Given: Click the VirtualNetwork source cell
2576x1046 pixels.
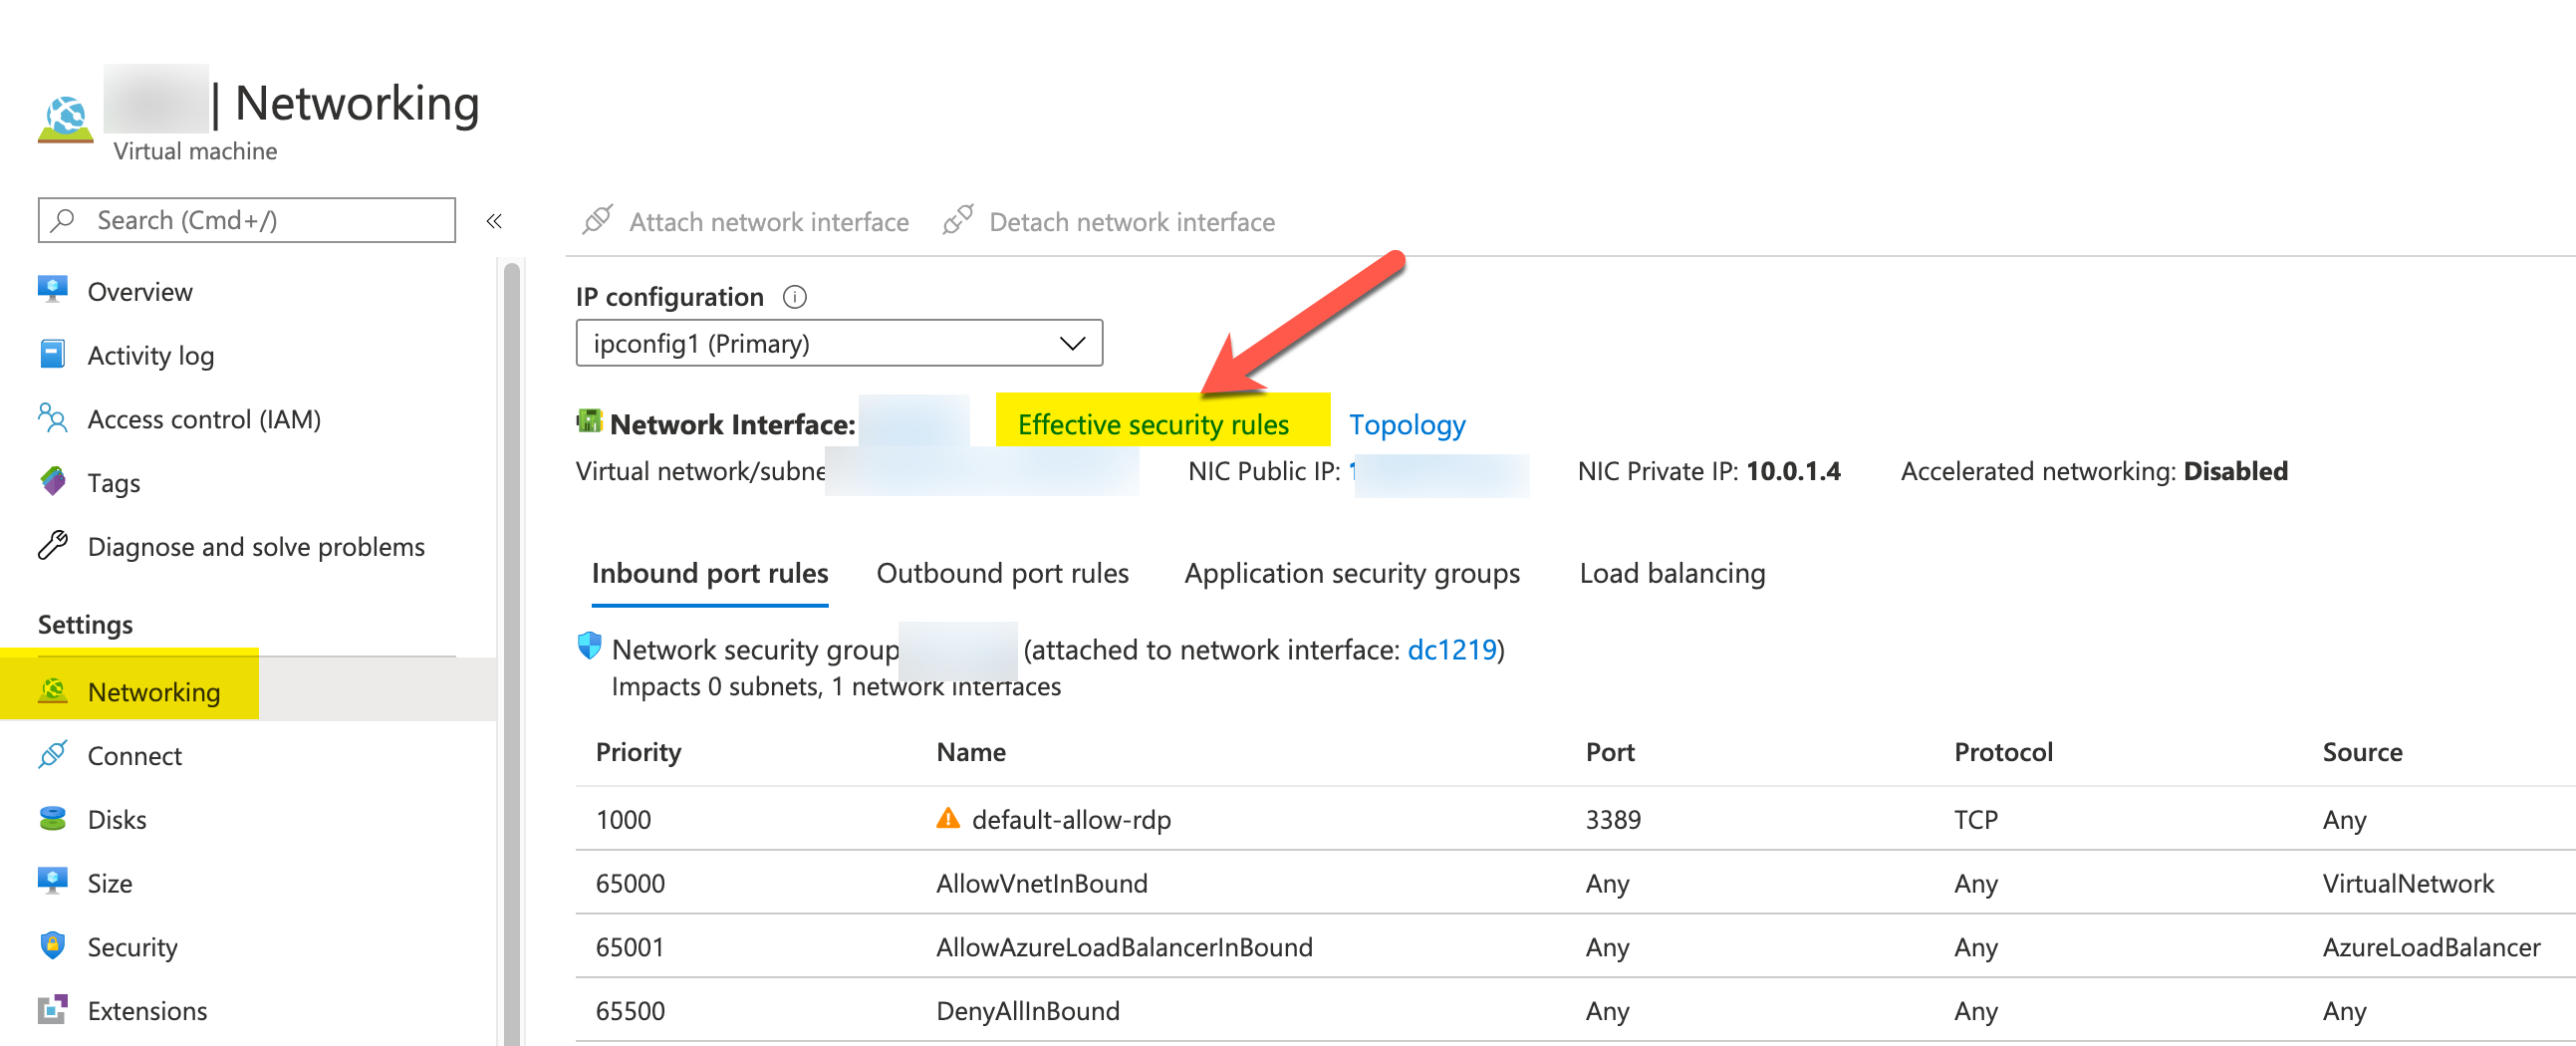Looking at the screenshot, I should pyautogui.click(x=2408, y=884).
